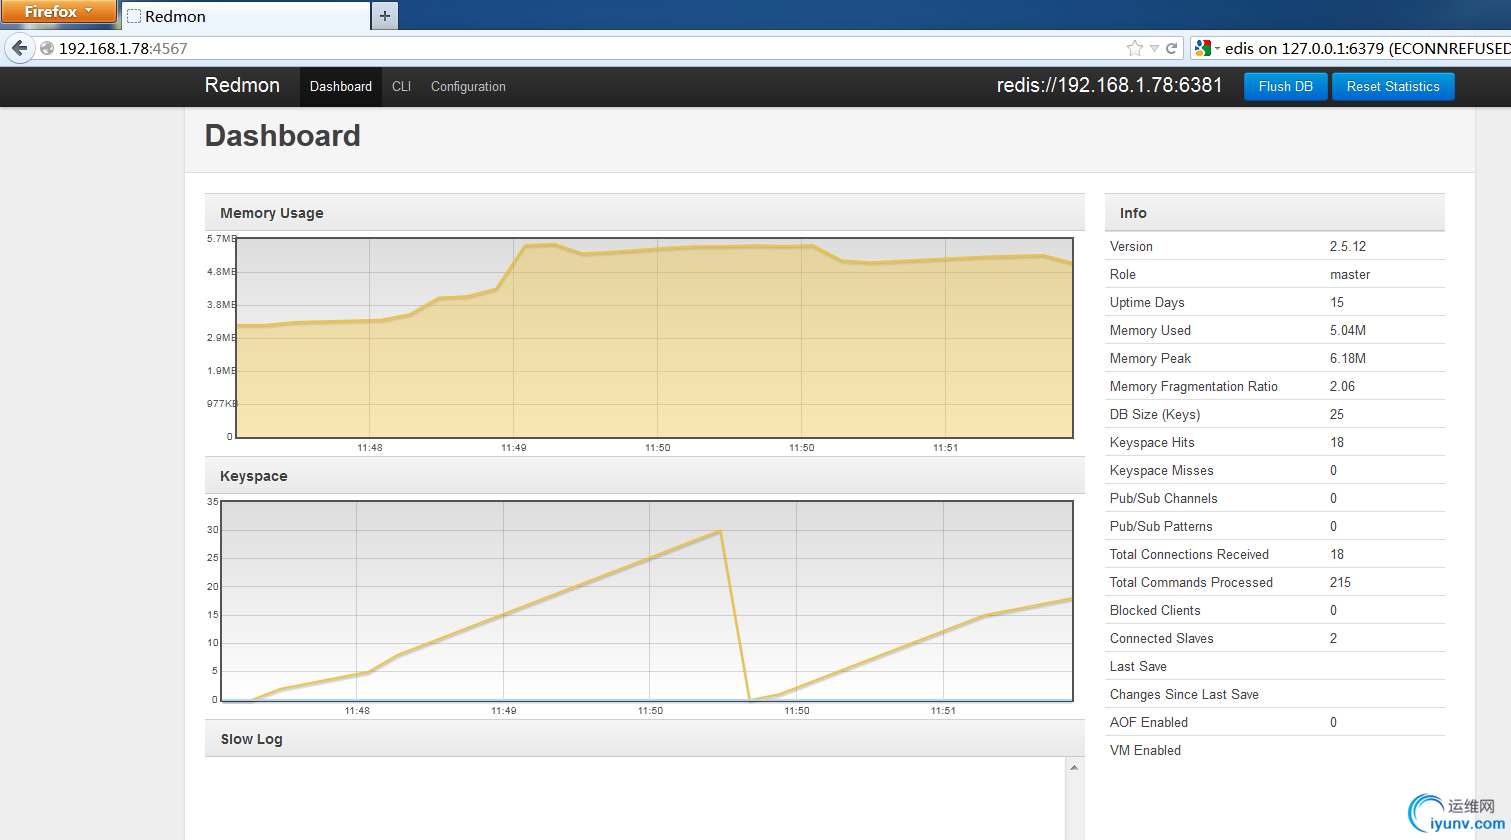The width and height of the screenshot is (1511, 840).
Task: Click the VM Enabled label
Action: pos(1145,751)
